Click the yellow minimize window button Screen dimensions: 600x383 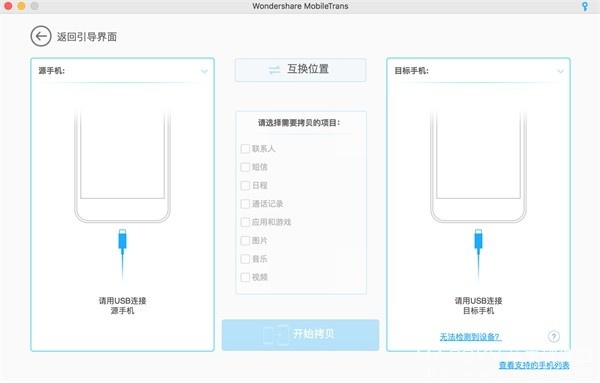point(21,6)
